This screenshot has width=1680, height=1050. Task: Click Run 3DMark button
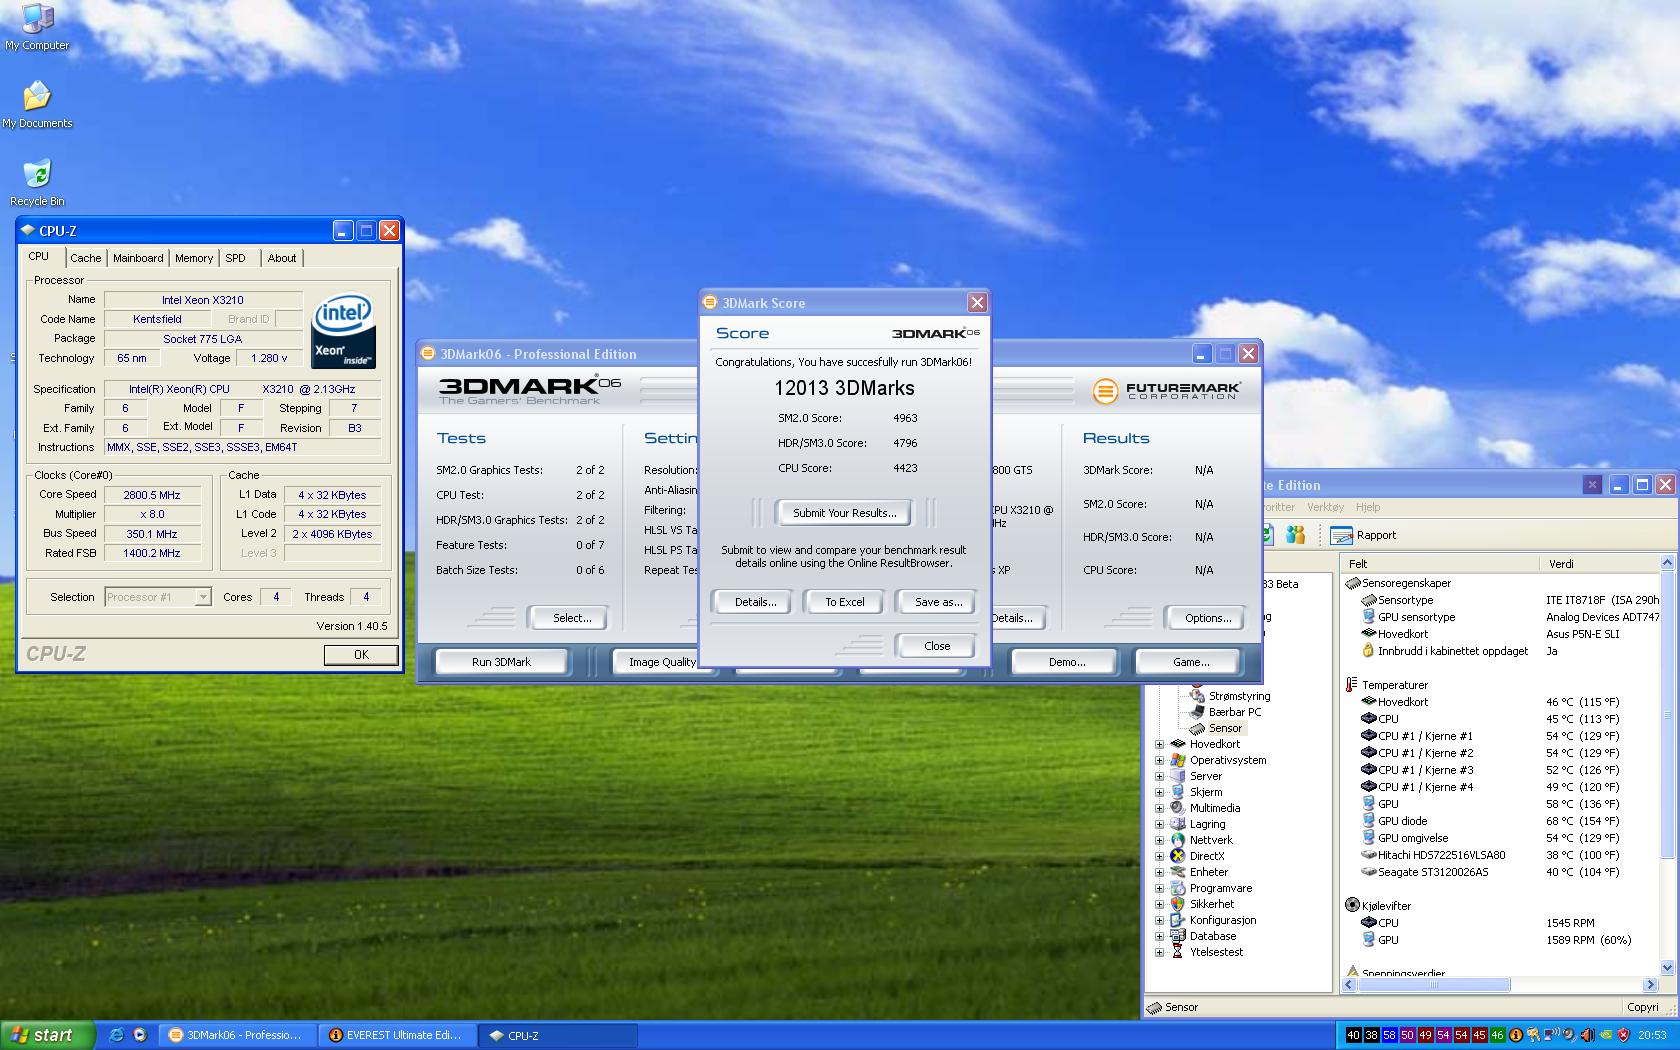(x=501, y=662)
